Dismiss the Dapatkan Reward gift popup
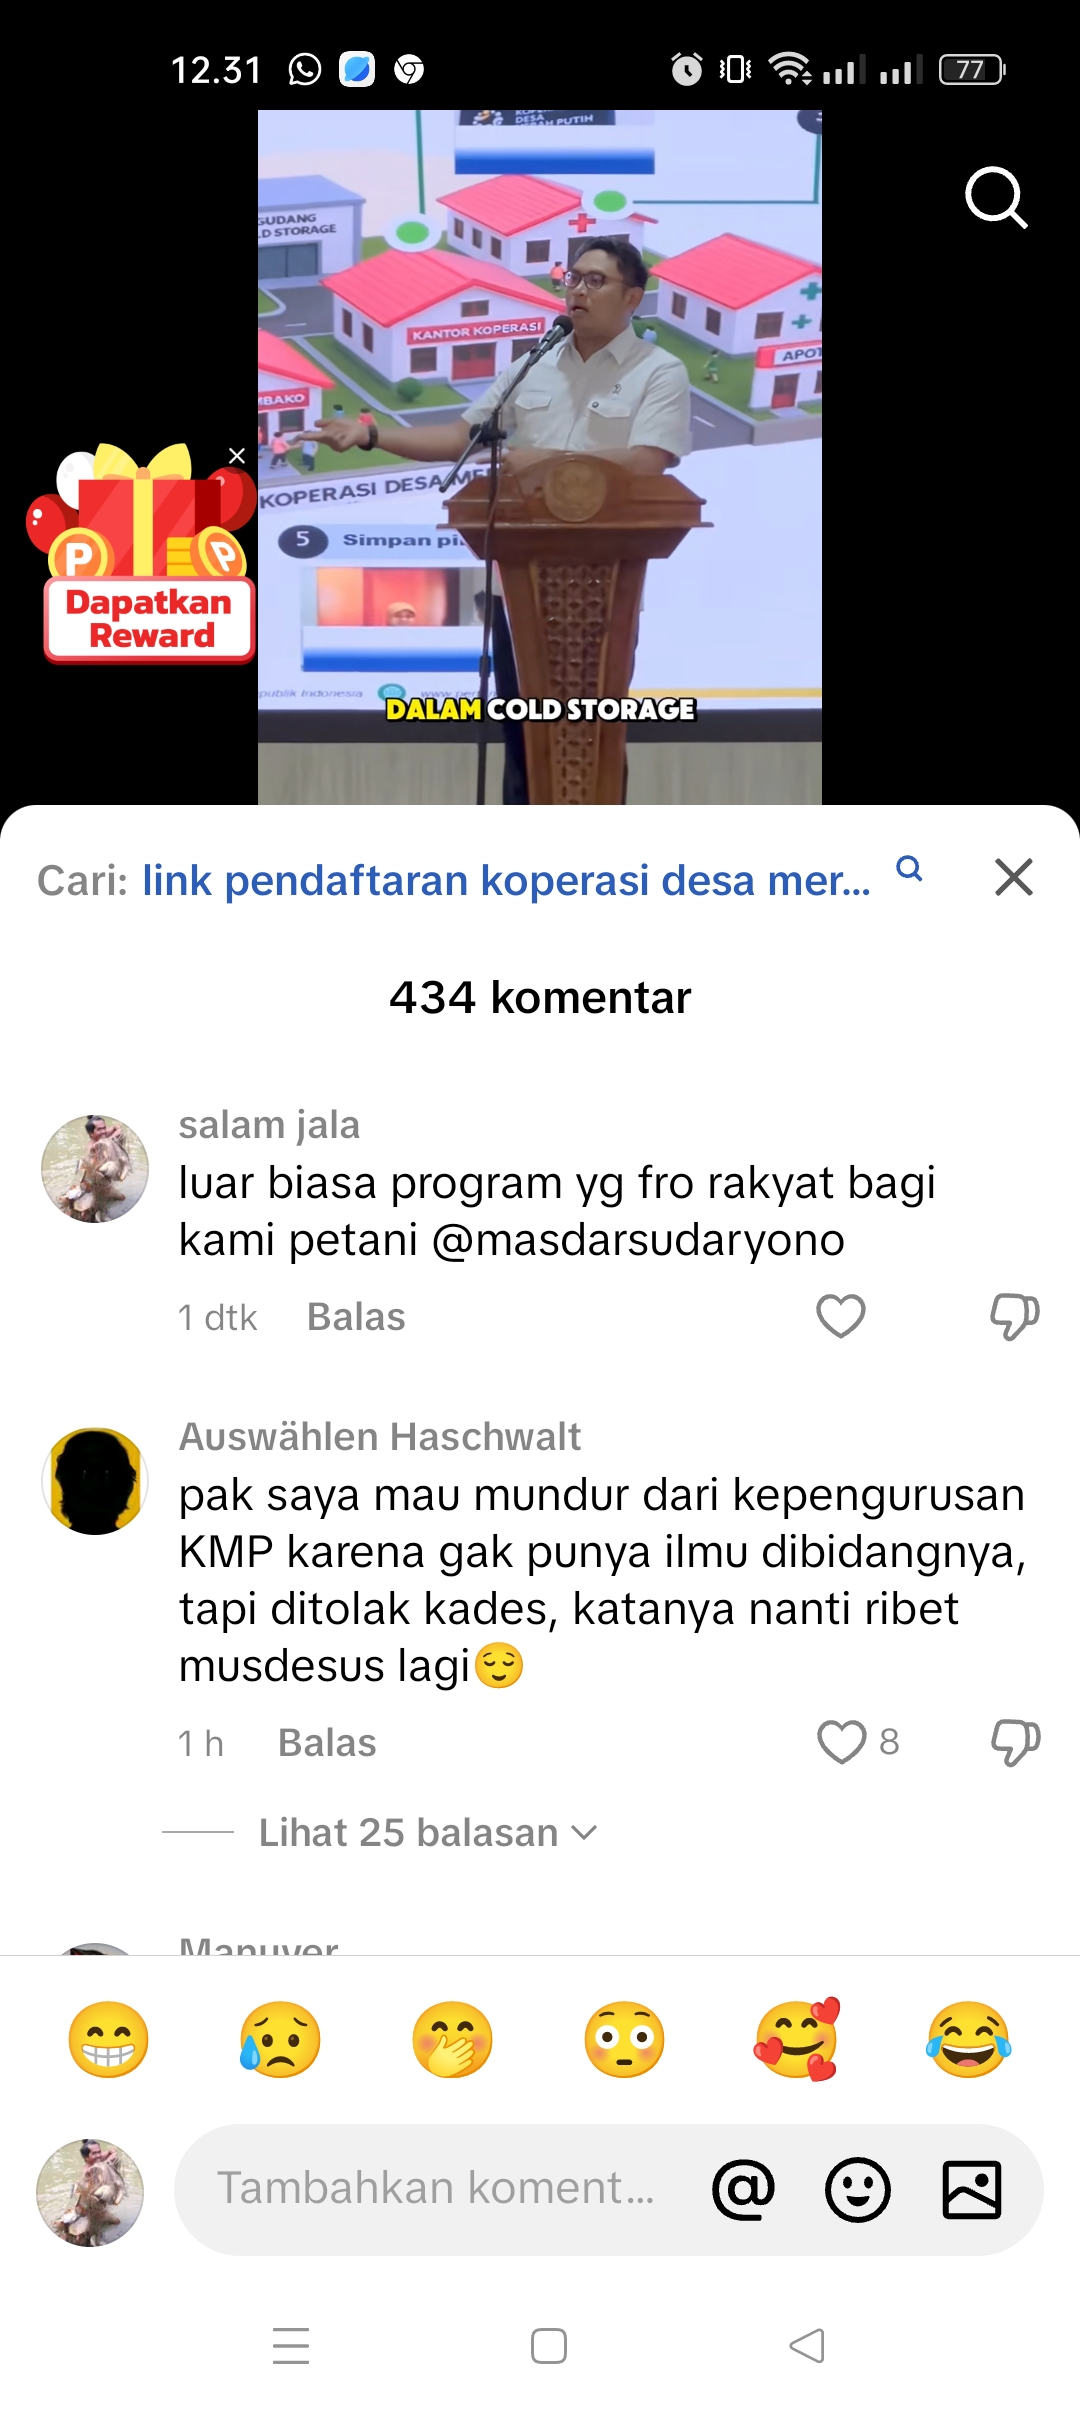 tap(237, 456)
